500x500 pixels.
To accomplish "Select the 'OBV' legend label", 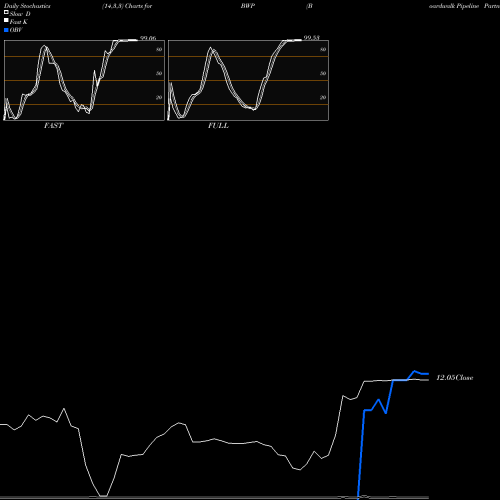I will (16, 30).
